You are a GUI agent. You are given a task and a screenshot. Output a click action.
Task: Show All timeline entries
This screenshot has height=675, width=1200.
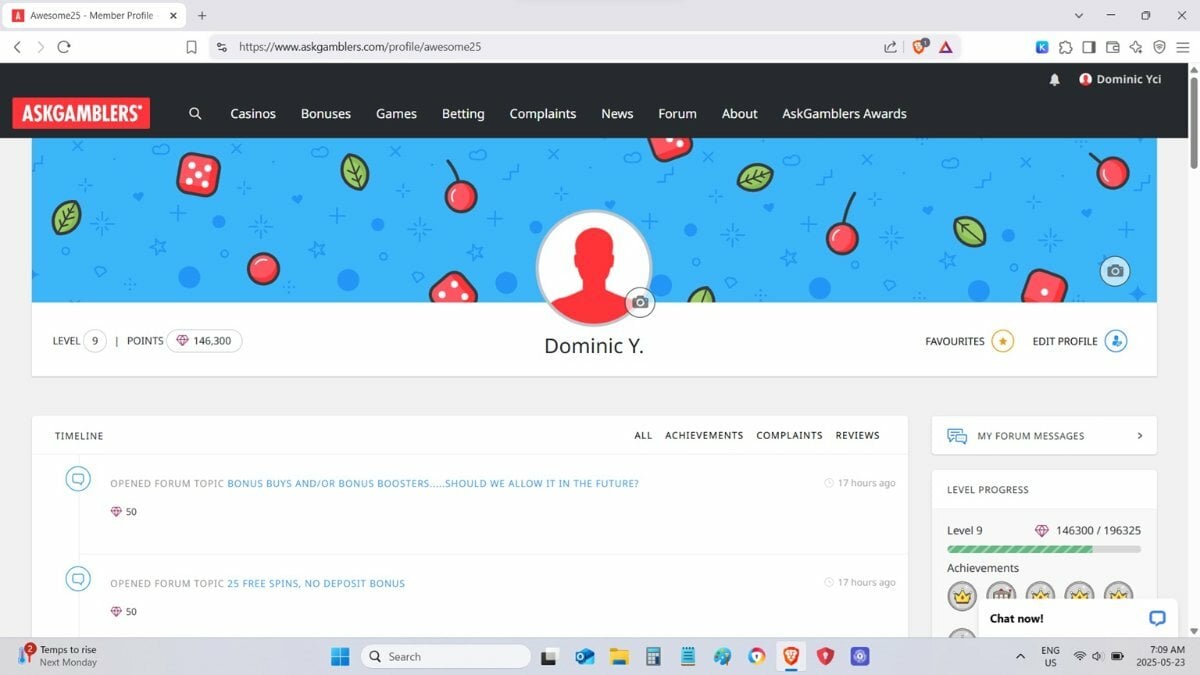[x=643, y=436]
